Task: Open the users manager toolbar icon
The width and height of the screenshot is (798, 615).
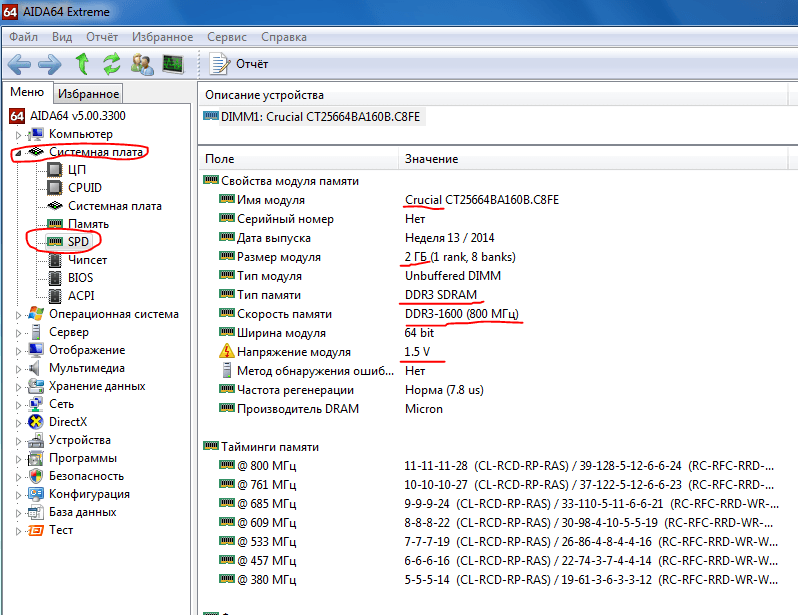Action: pyautogui.click(x=142, y=64)
